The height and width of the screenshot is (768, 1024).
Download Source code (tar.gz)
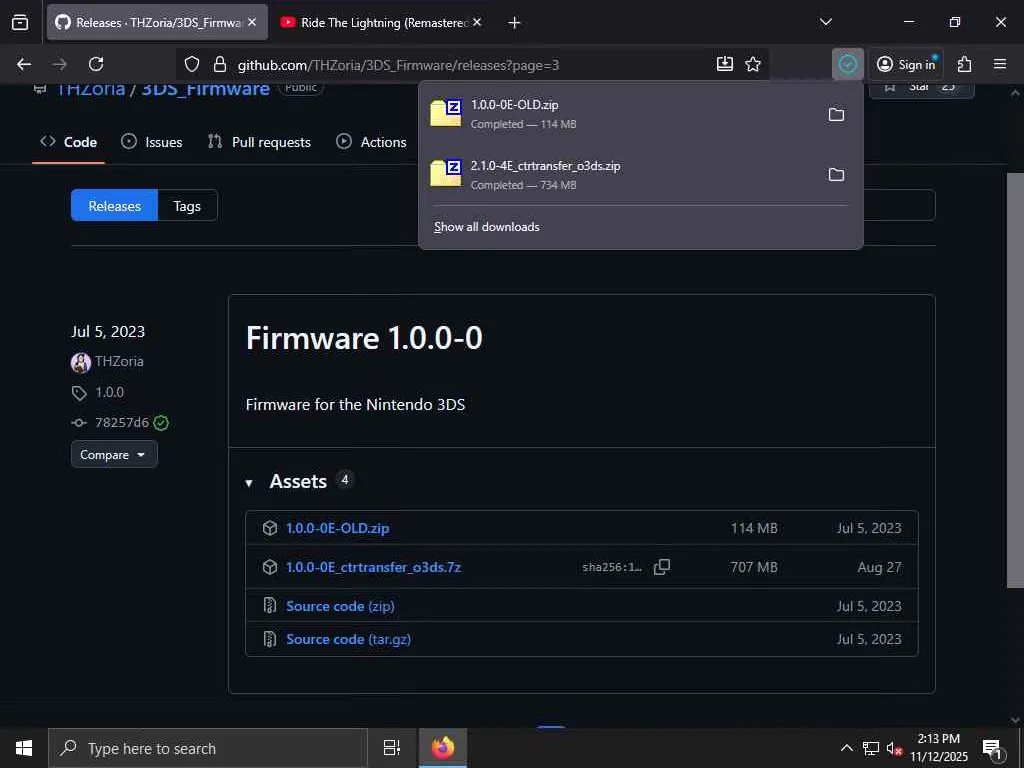[x=349, y=639]
